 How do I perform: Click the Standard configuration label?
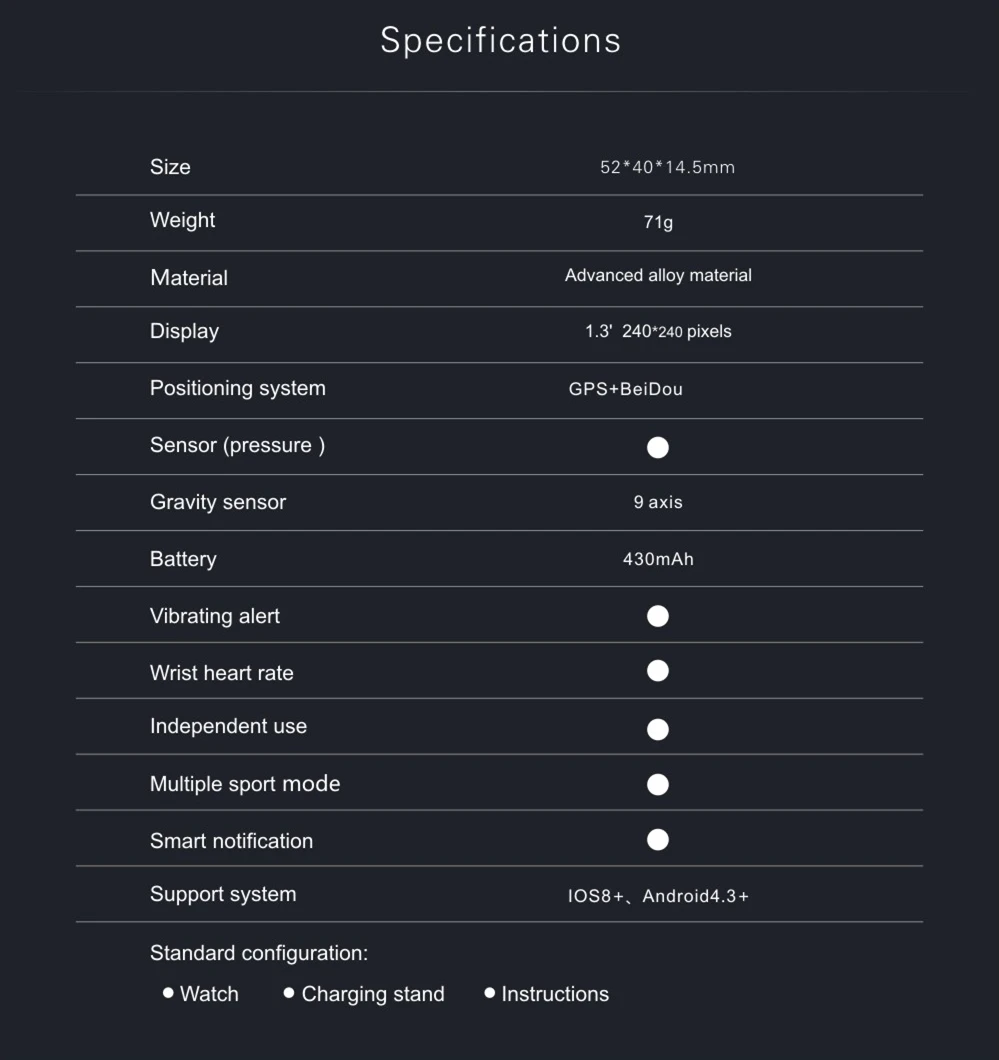tap(259, 953)
